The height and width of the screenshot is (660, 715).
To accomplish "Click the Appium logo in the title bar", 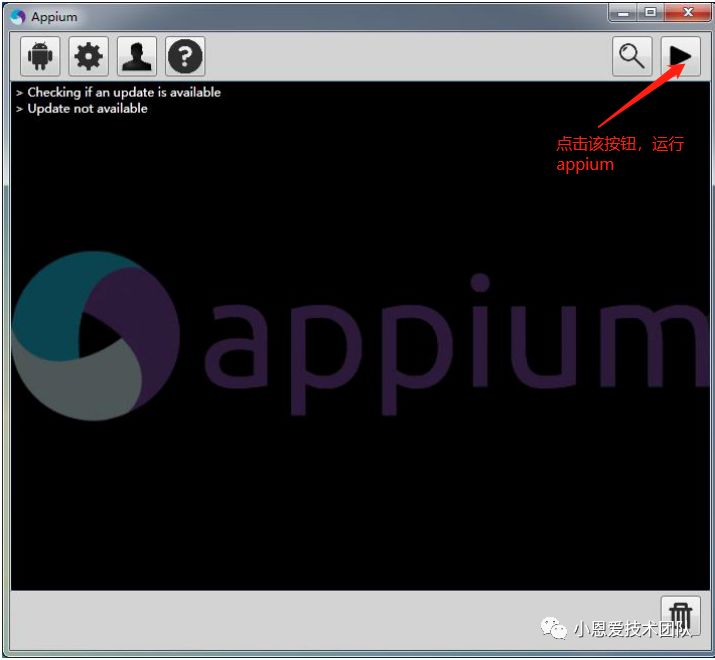I will [18, 17].
